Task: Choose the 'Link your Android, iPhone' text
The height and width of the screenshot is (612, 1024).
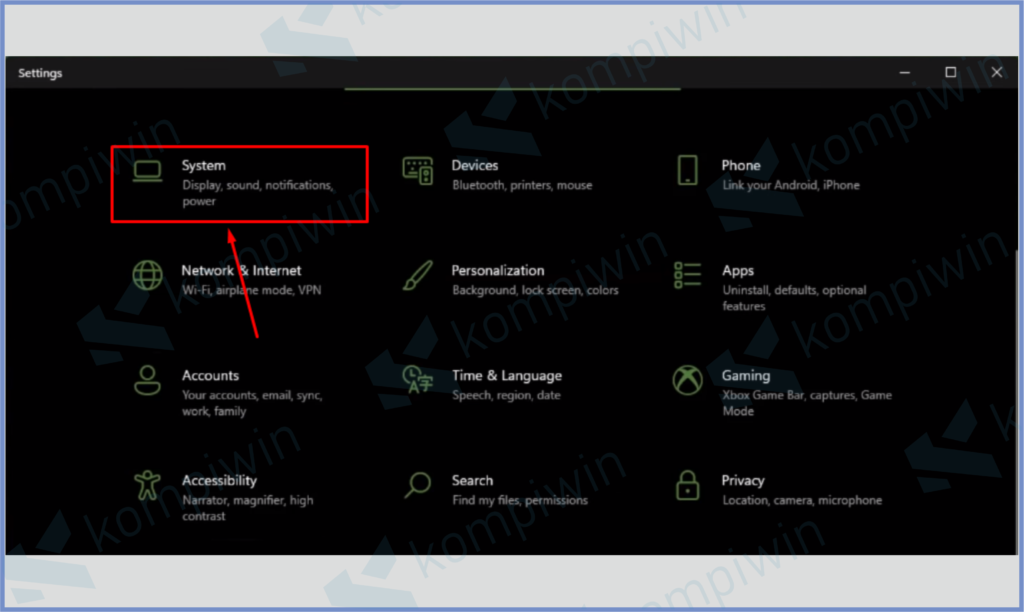Action: pos(790,185)
